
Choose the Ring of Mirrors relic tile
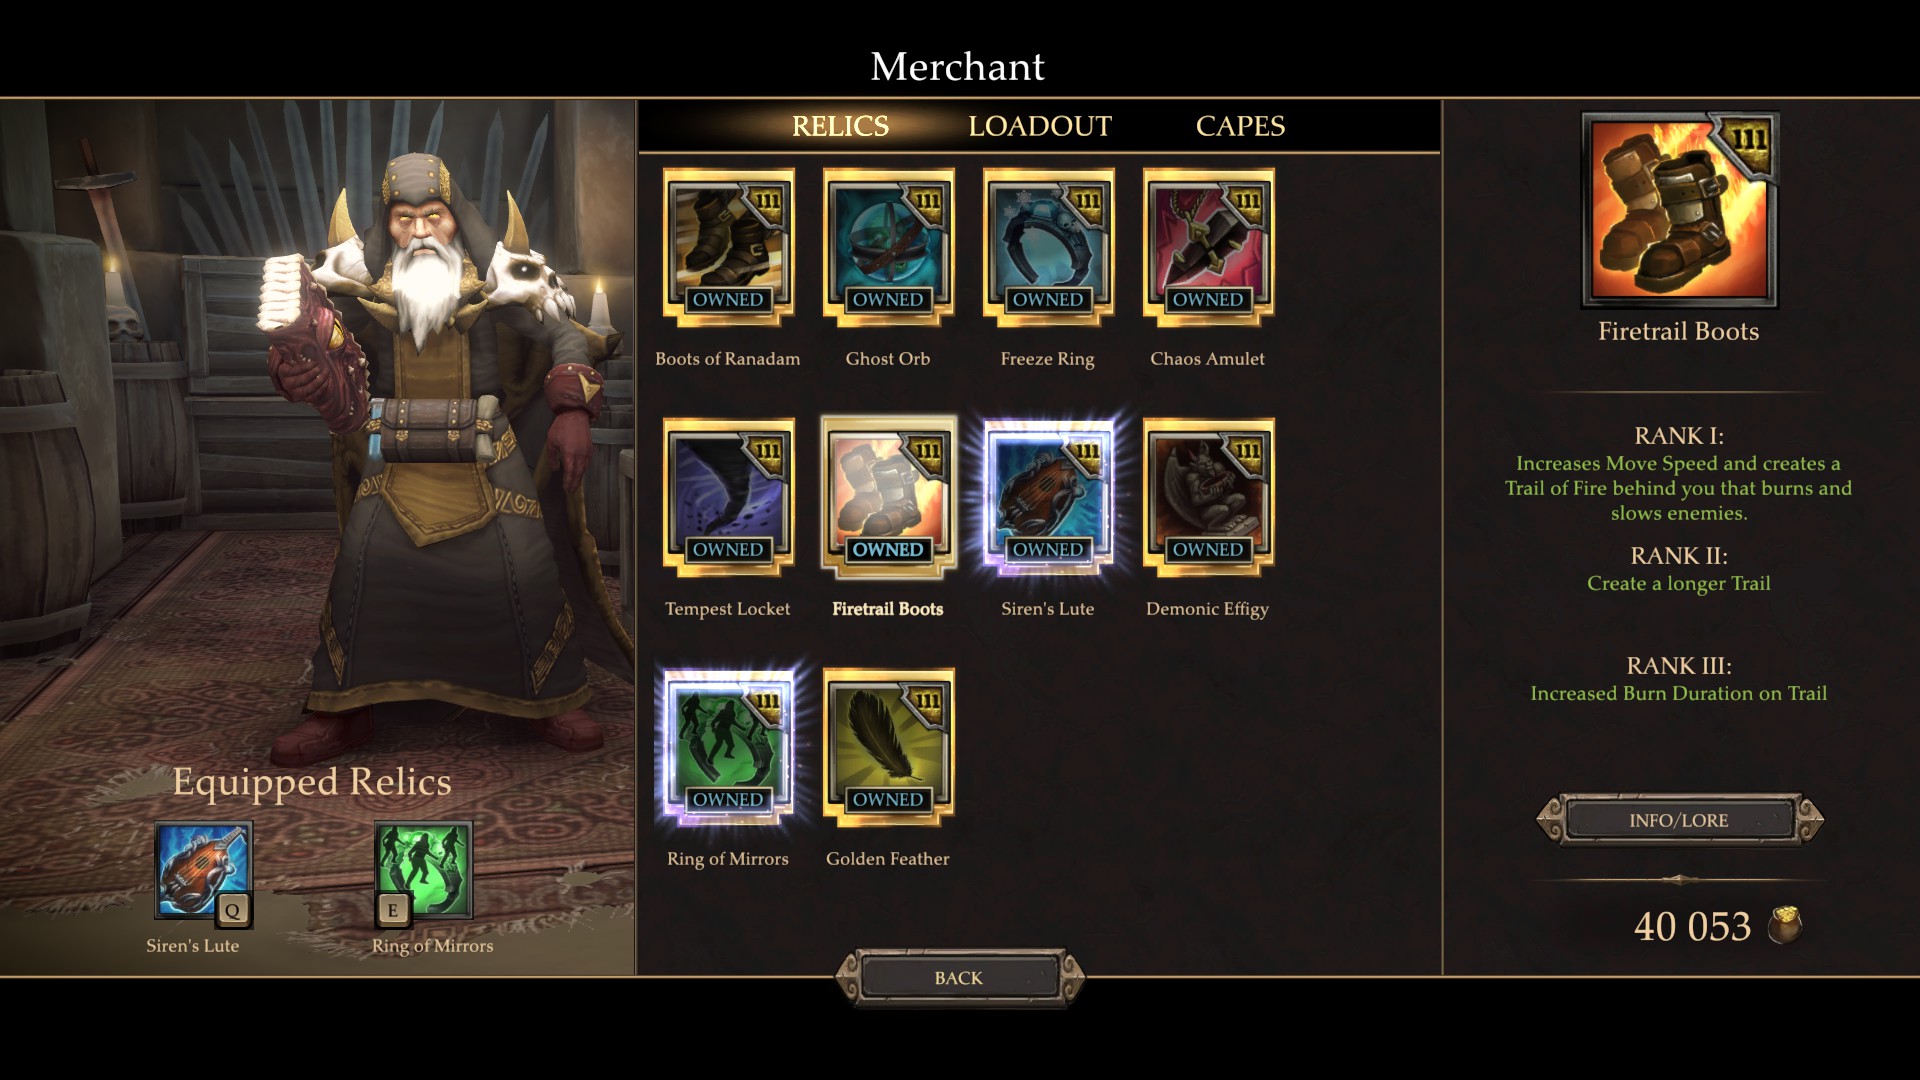click(x=728, y=747)
